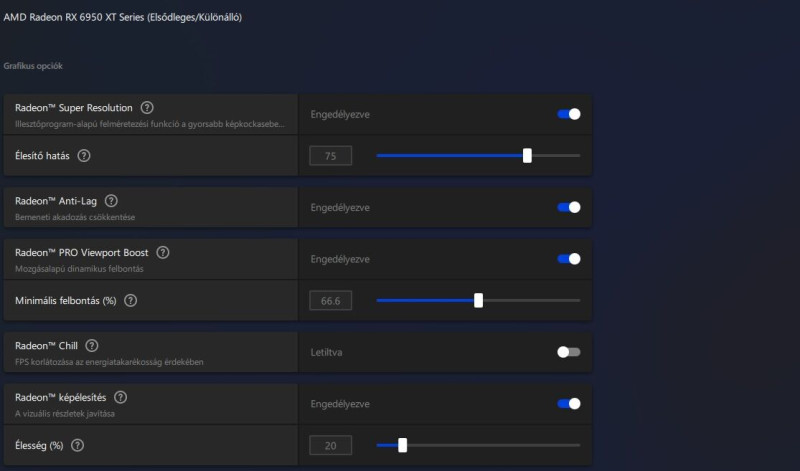Click the Minimális felbontás slider handle
Viewport: 800px width, 471px height.
pos(478,301)
